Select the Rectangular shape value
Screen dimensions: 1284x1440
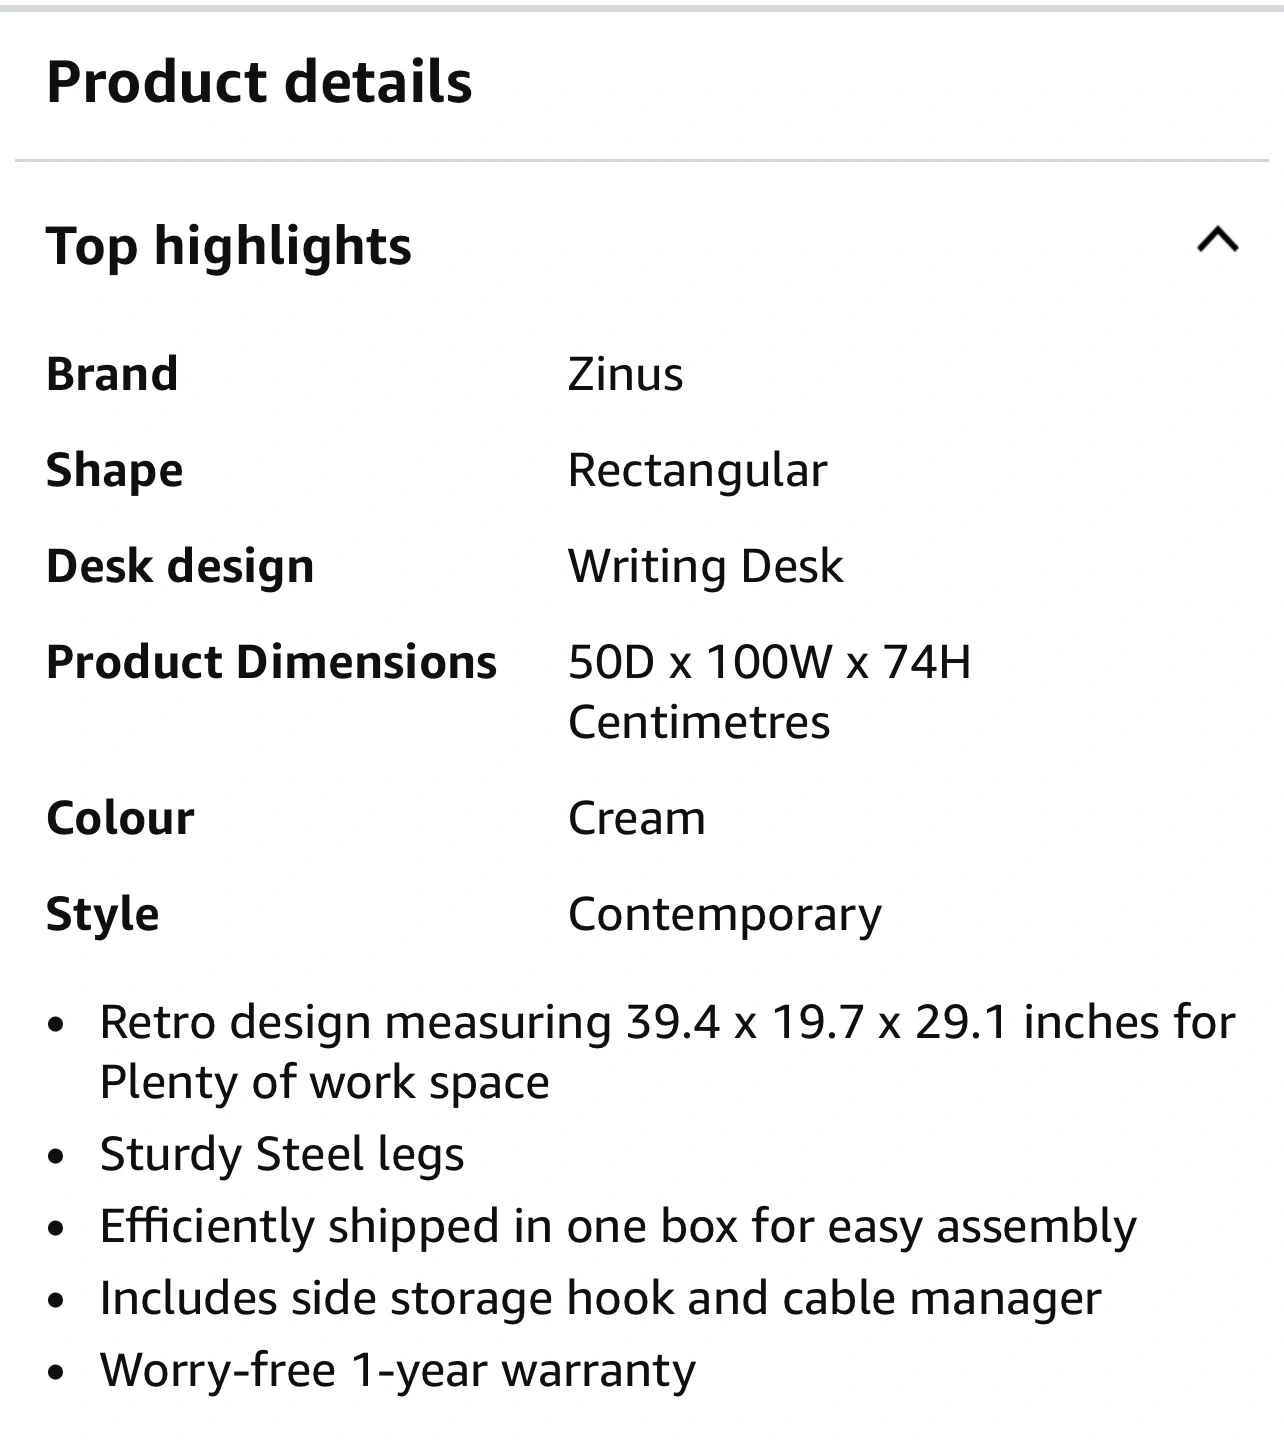pos(697,470)
